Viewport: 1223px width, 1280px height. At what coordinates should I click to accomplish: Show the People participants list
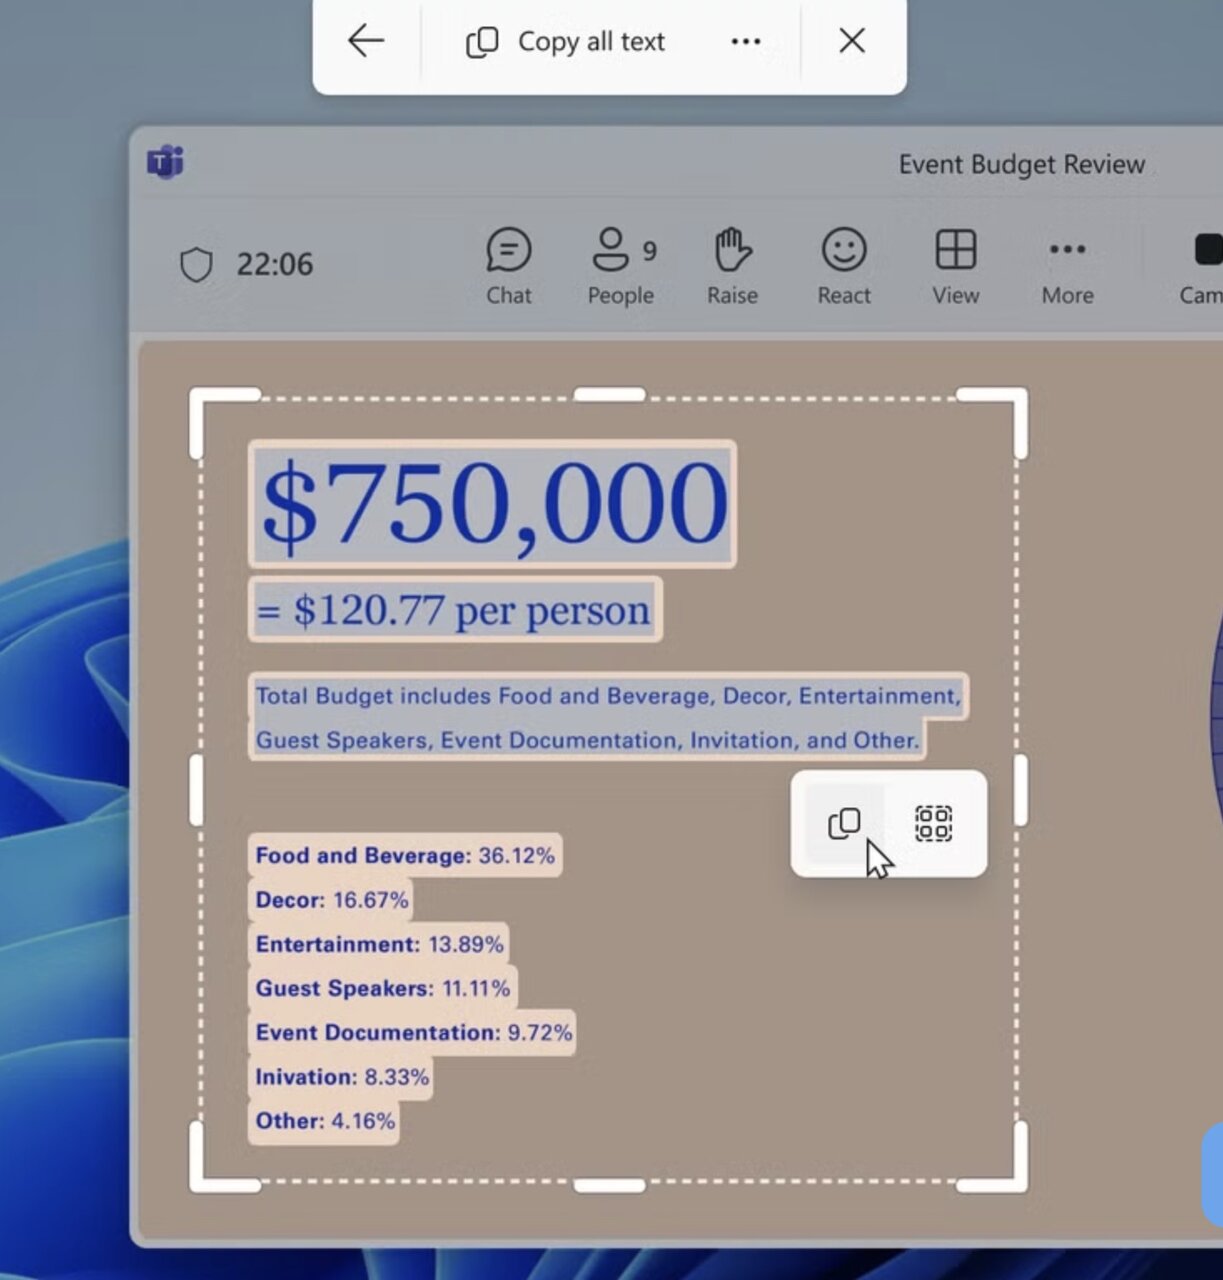(621, 266)
